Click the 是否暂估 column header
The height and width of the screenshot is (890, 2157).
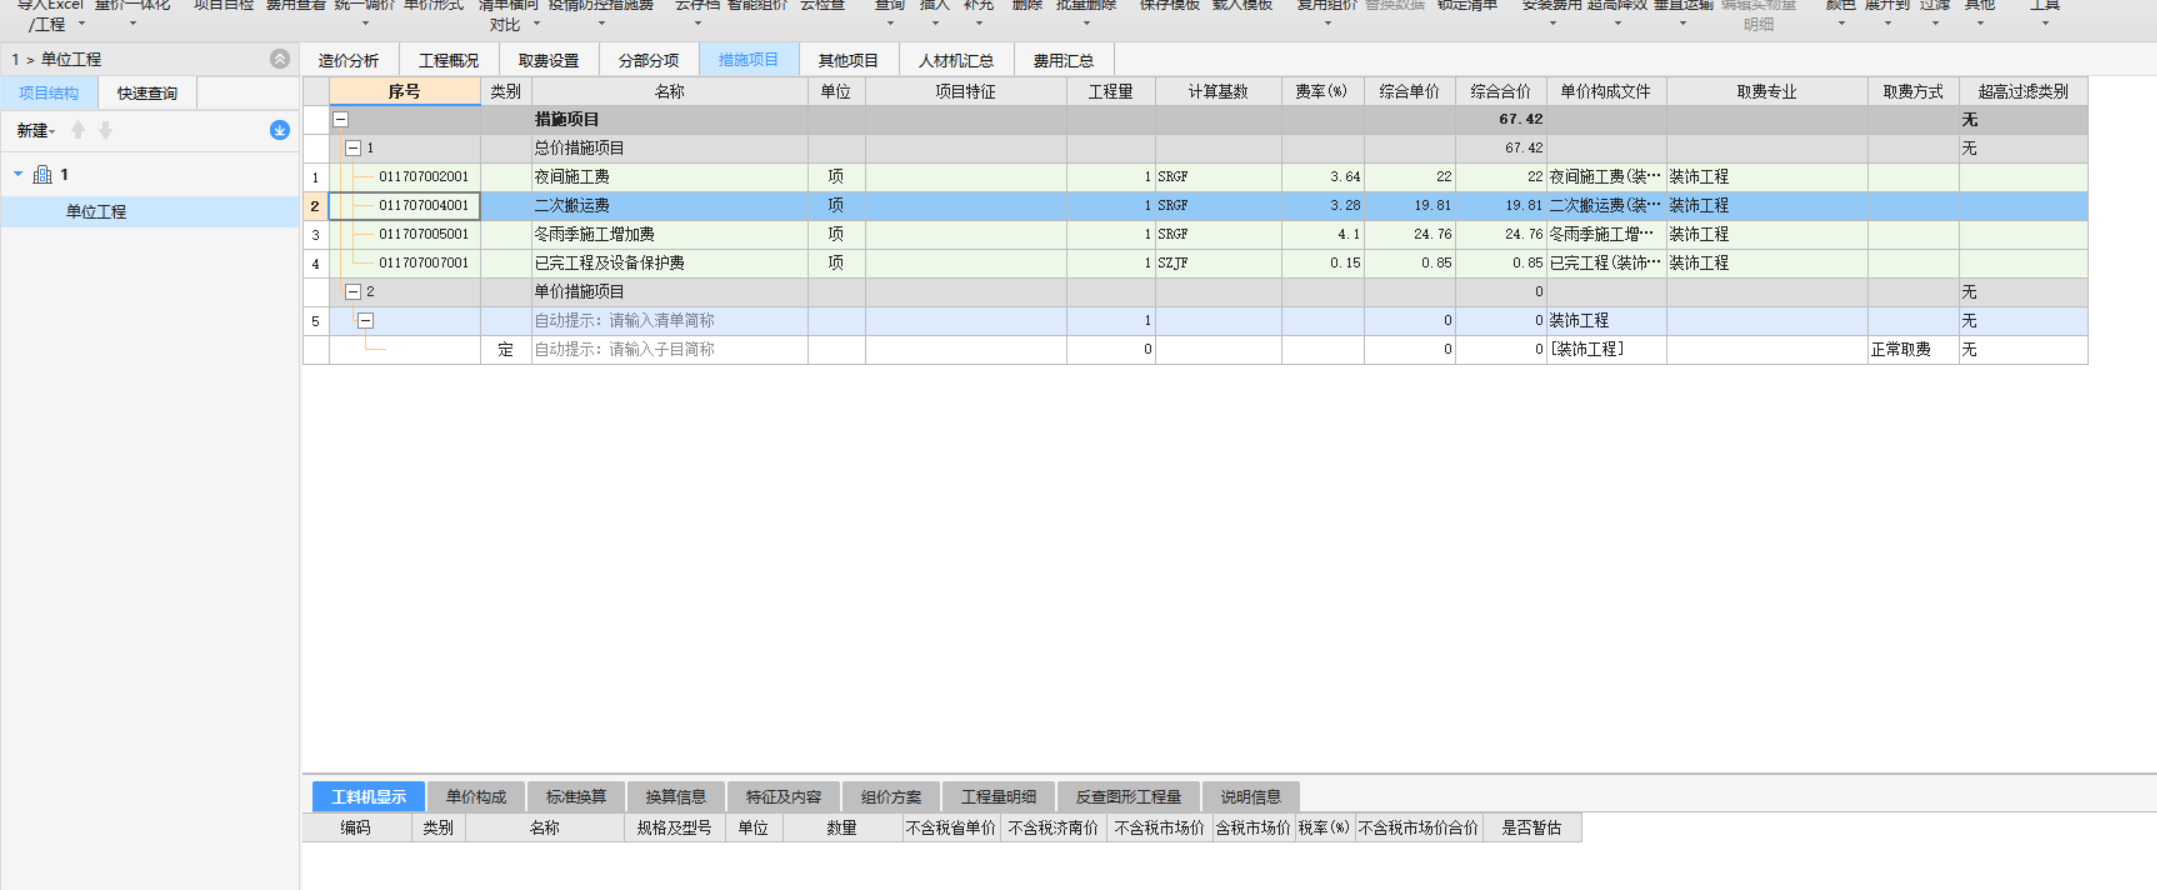click(x=1531, y=828)
